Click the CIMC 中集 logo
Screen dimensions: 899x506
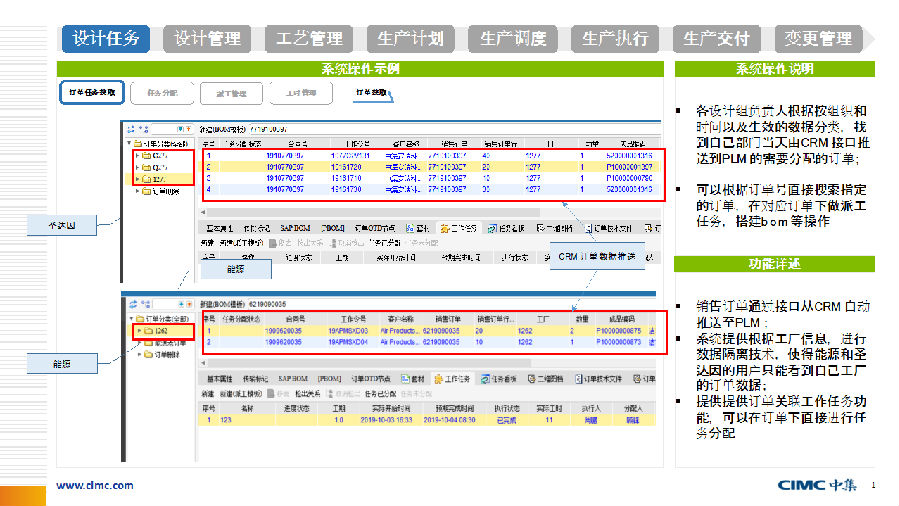[821, 485]
